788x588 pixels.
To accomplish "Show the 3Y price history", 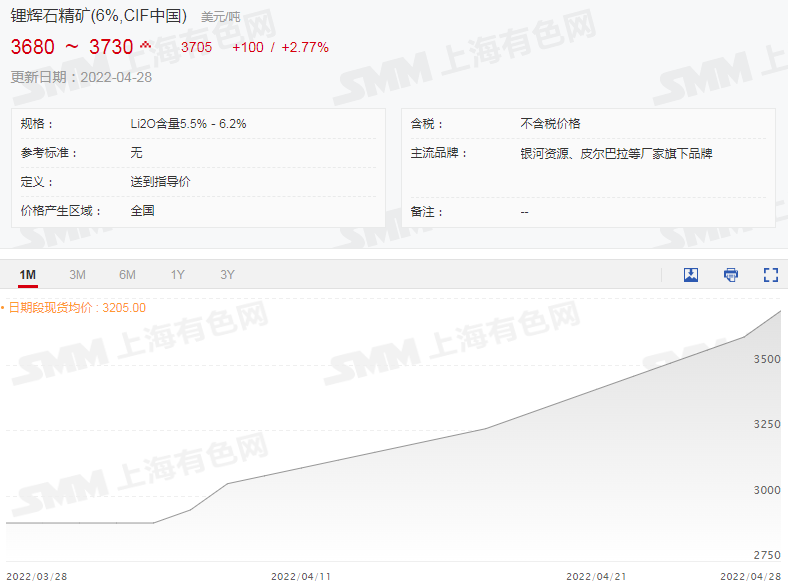I will 227,275.
